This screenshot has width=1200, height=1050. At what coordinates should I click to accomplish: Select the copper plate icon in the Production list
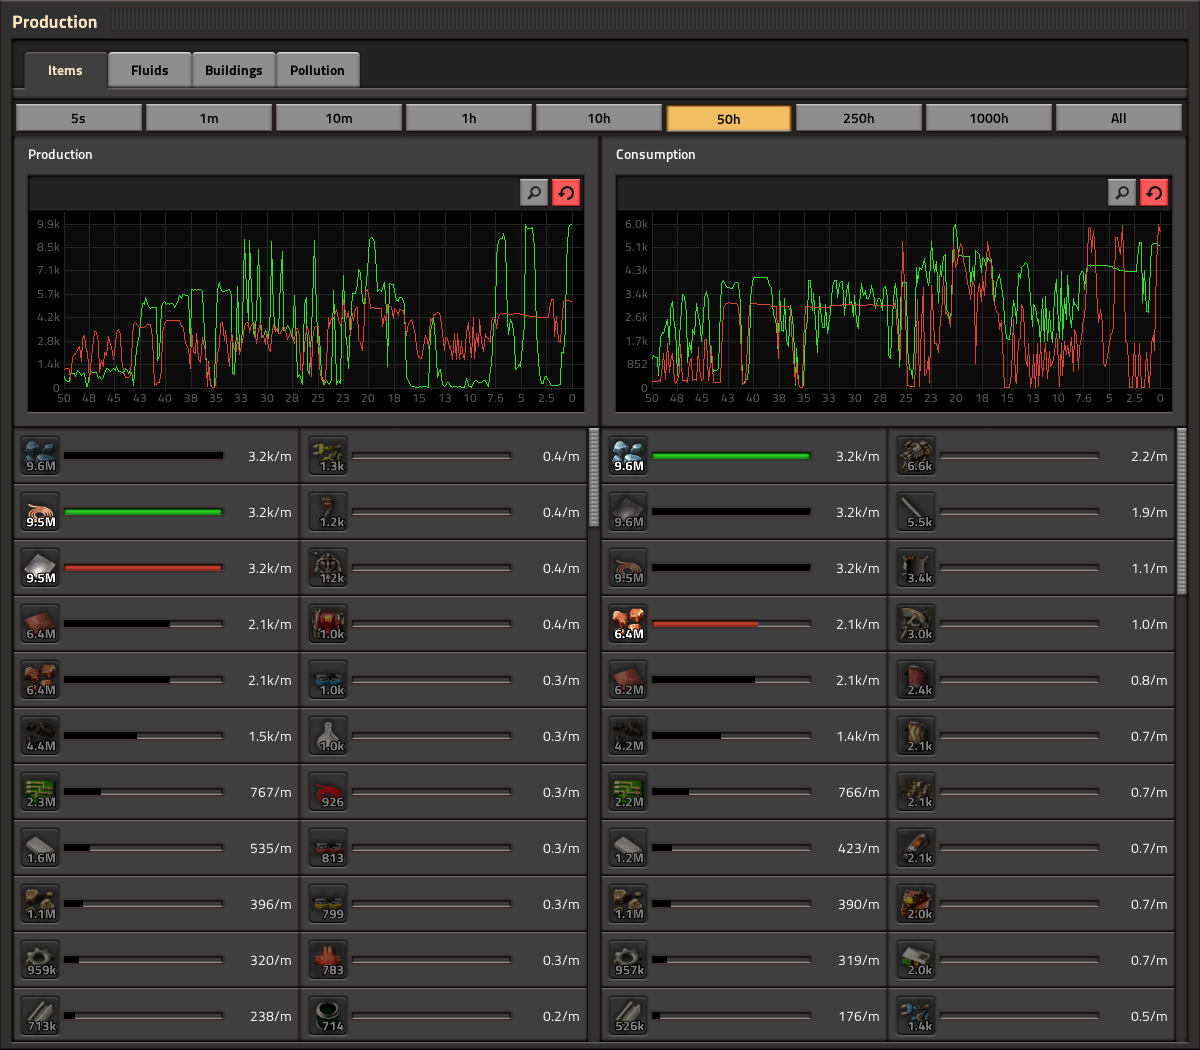click(41, 624)
